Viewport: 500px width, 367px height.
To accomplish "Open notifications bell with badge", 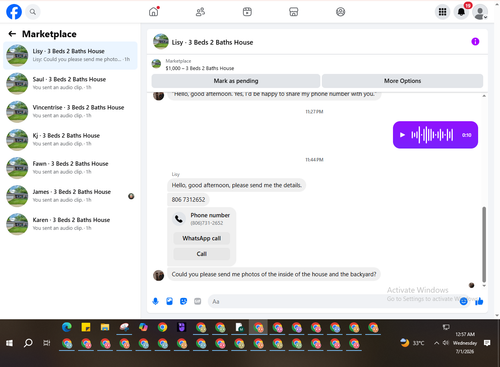I will click(x=461, y=12).
